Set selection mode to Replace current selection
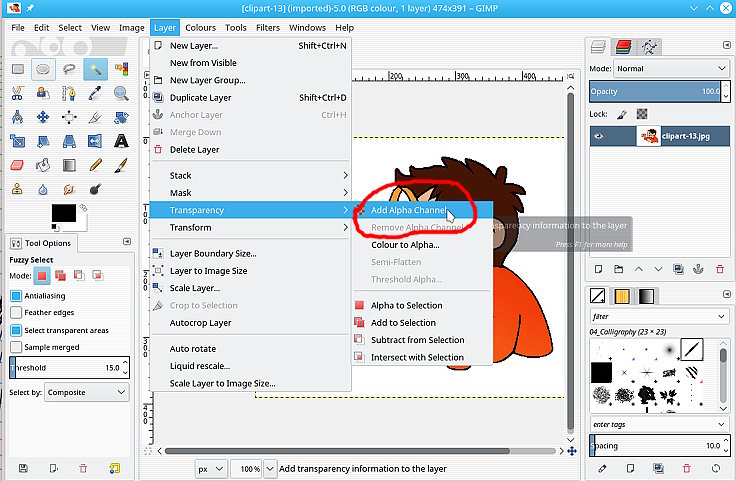This screenshot has width=736, height=481. (x=42, y=275)
